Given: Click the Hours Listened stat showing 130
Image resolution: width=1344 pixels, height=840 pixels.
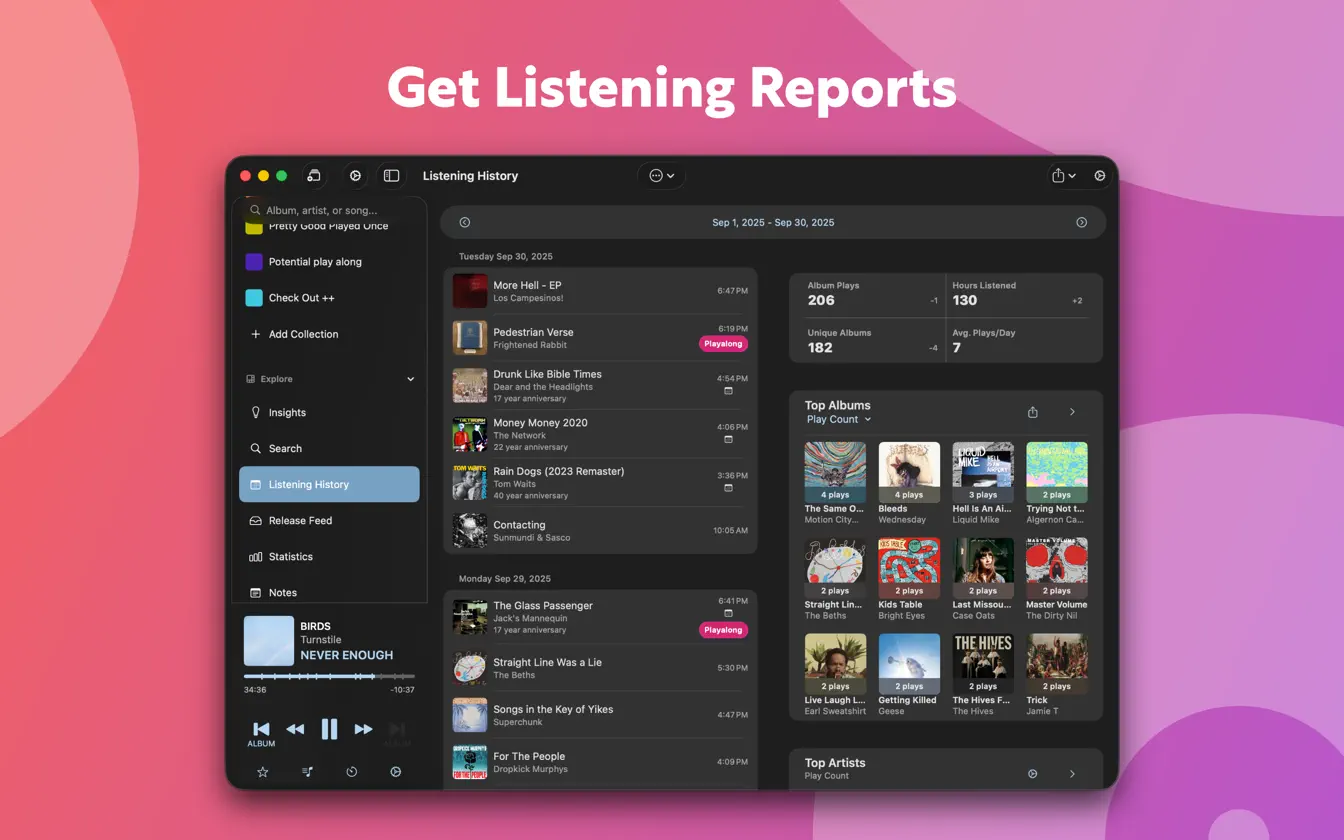Looking at the screenshot, I should tap(1018, 294).
